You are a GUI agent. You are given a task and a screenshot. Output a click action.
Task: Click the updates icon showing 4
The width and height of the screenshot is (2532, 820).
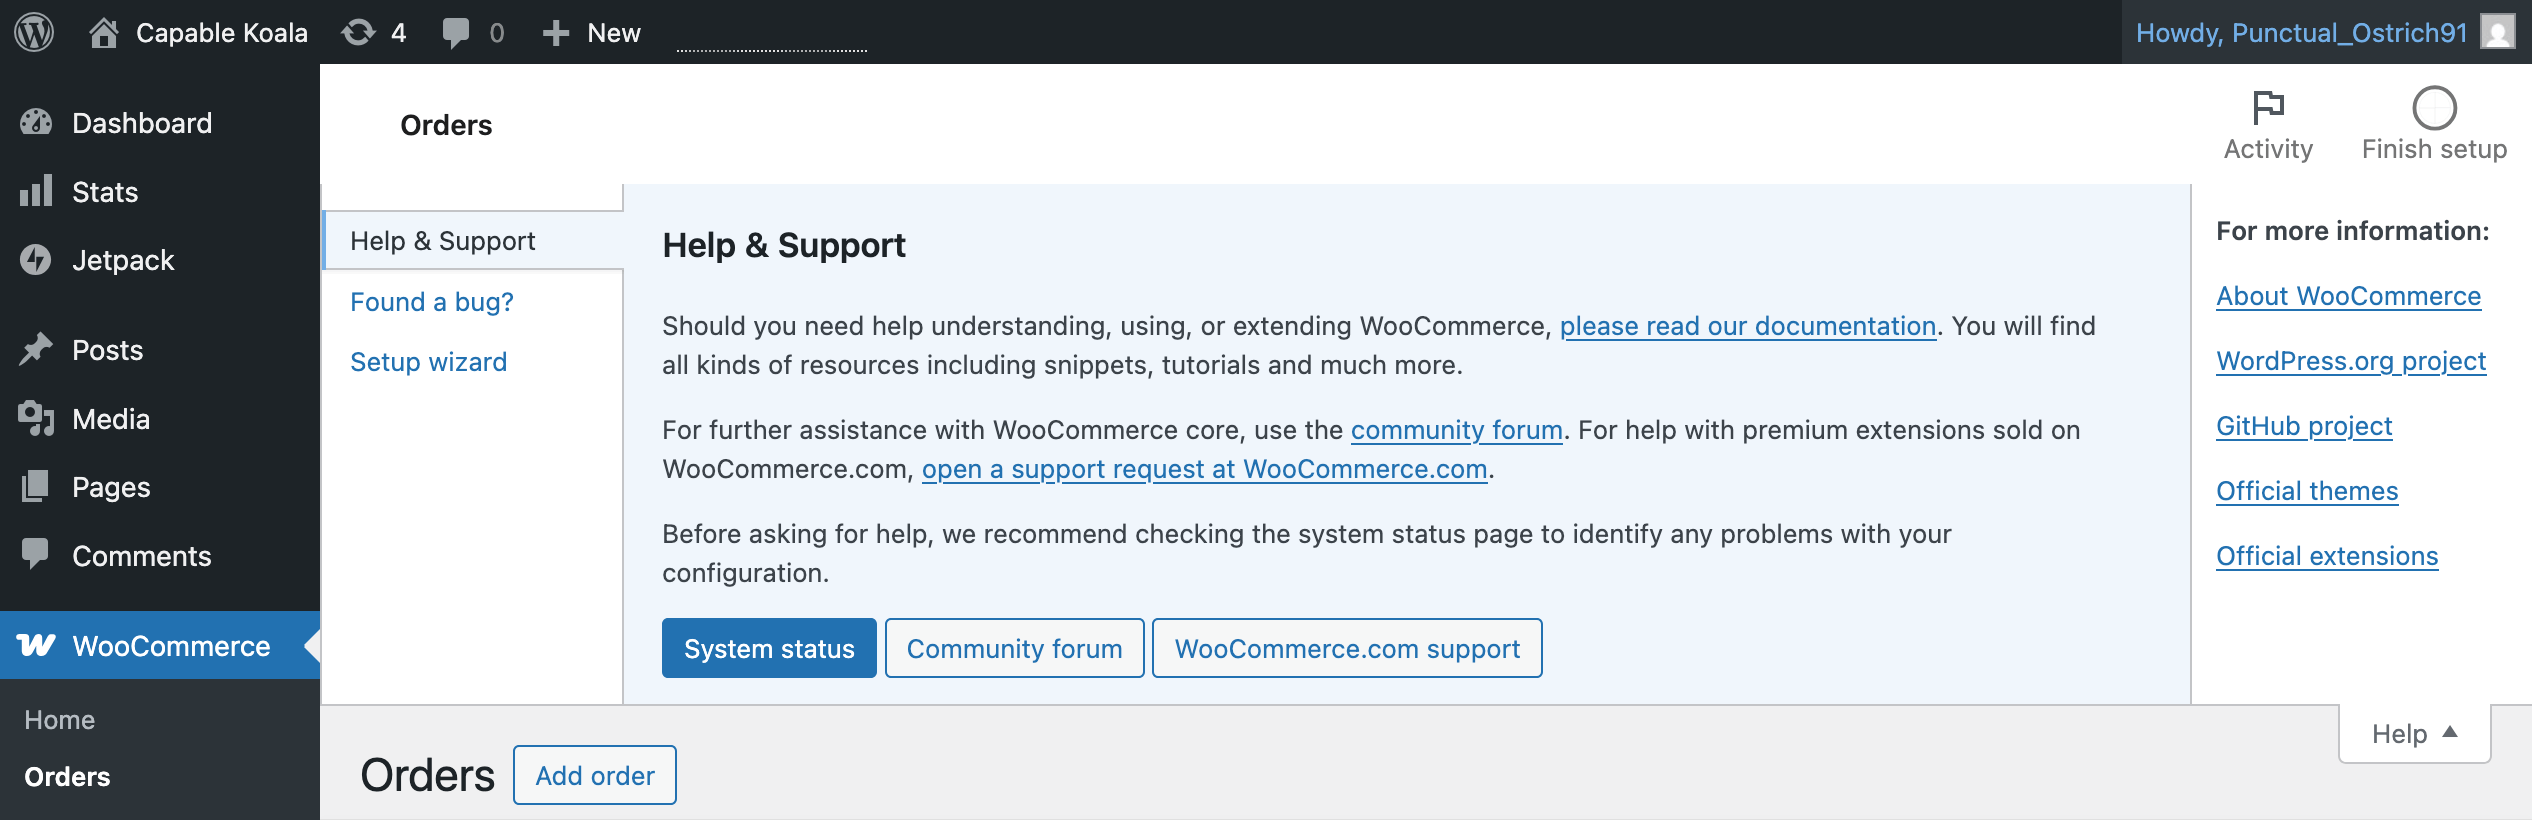tap(359, 32)
